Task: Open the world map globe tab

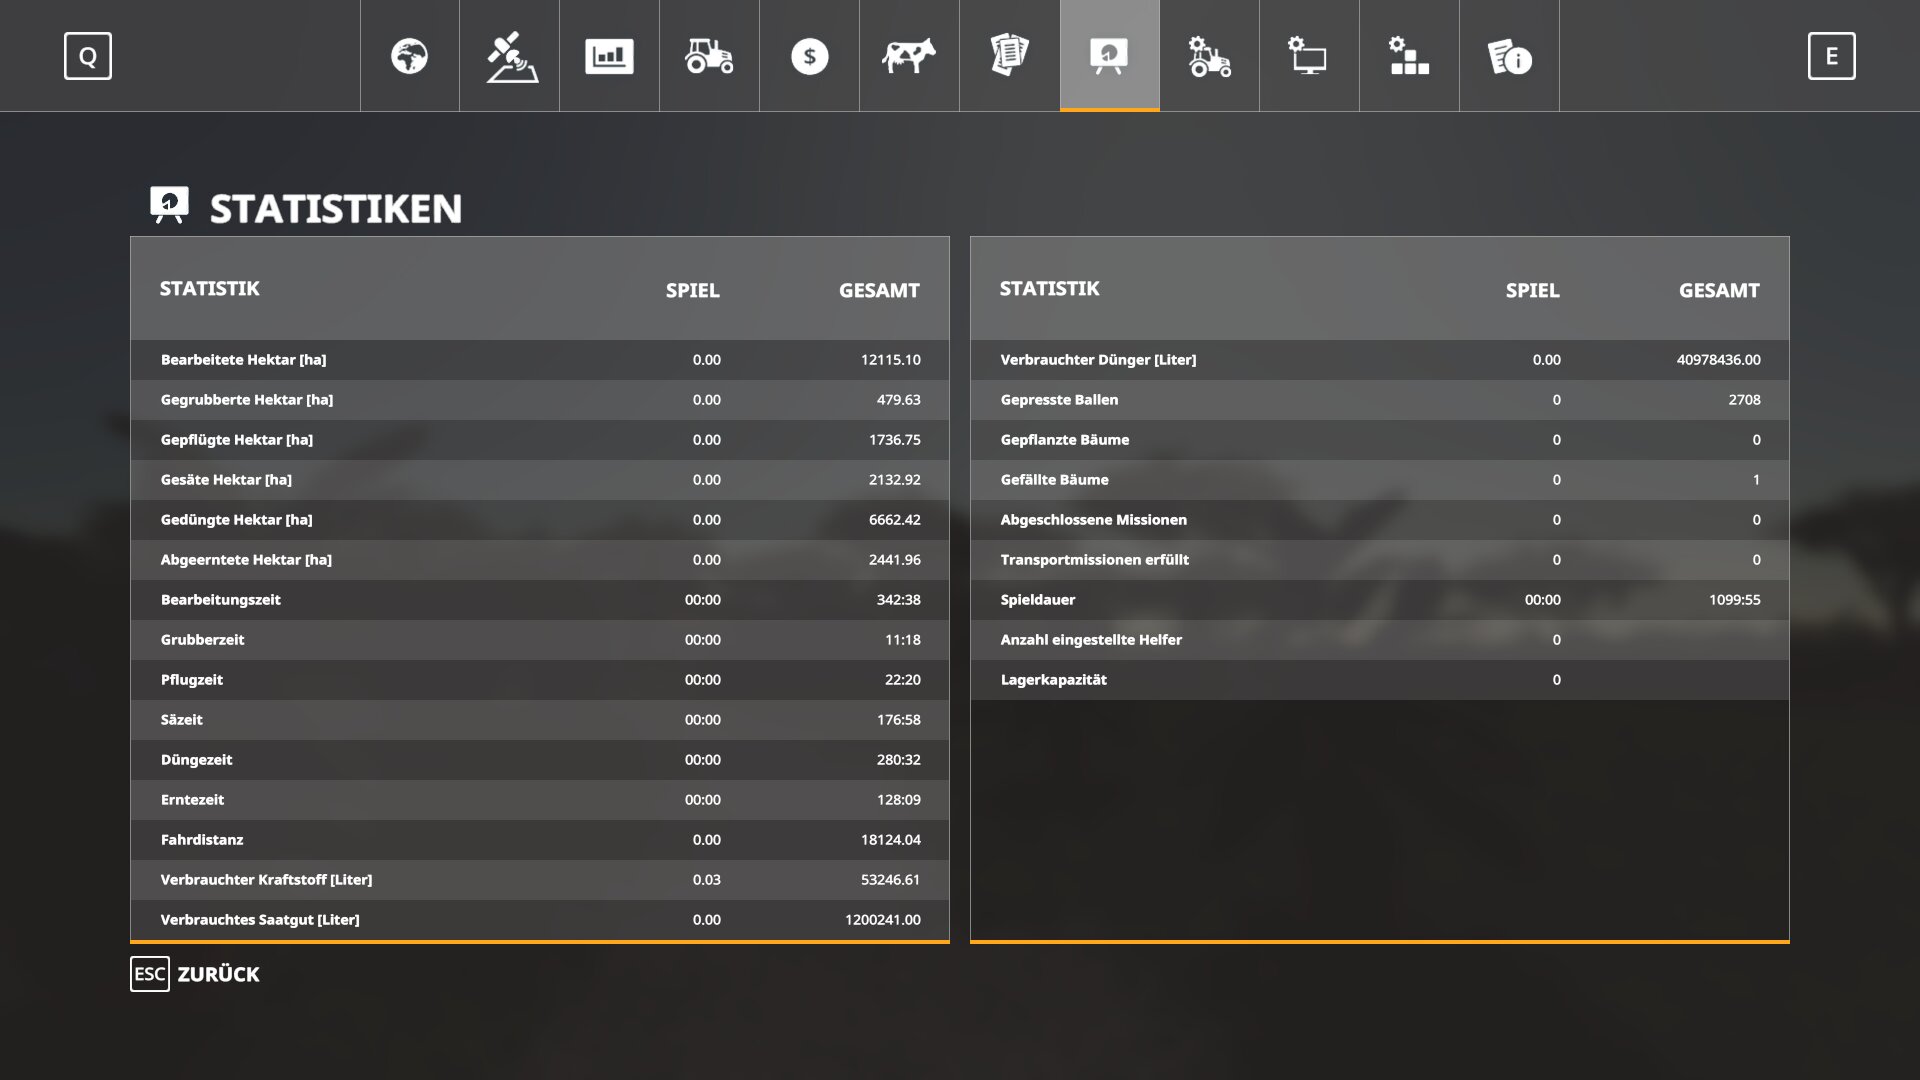Action: [x=409, y=56]
